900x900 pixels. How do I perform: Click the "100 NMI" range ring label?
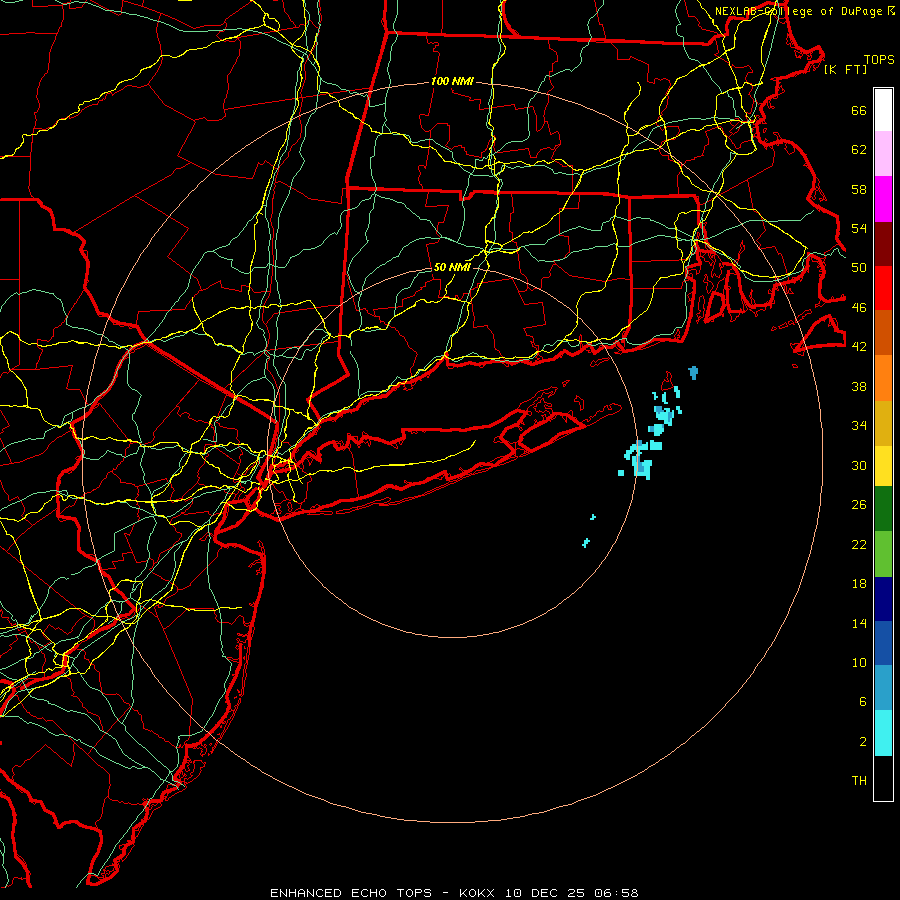(x=452, y=81)
